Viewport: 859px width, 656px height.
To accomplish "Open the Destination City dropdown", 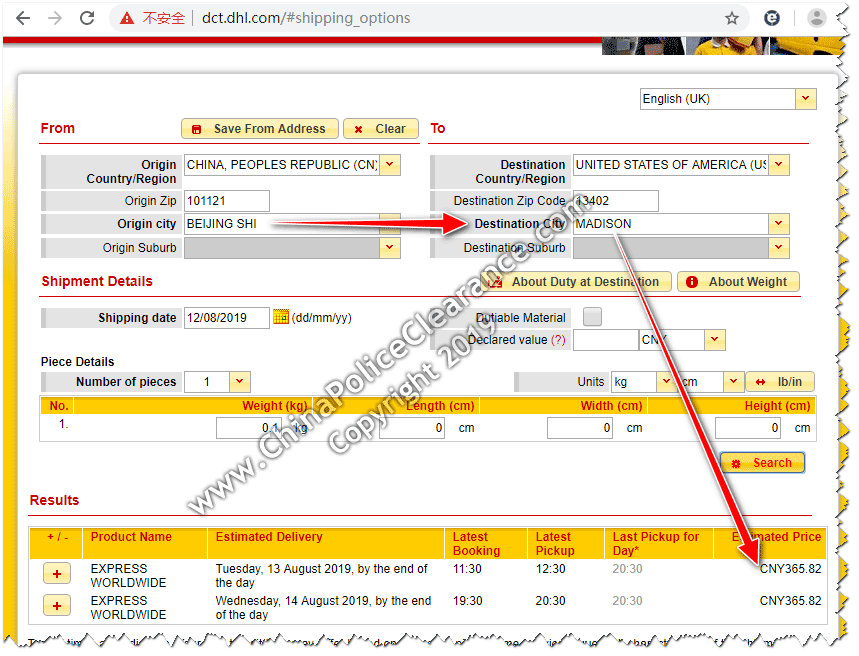I will coord(778,224).
